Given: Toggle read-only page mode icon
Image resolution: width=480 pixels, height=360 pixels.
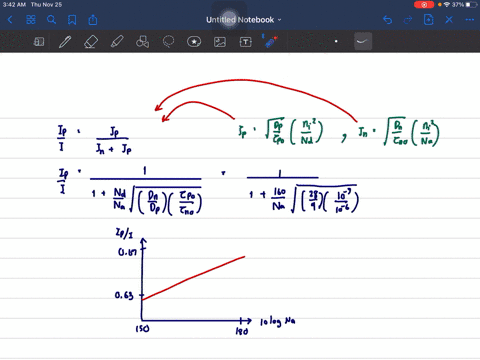Looking at the screenshot, I should [x=39, y=42].
